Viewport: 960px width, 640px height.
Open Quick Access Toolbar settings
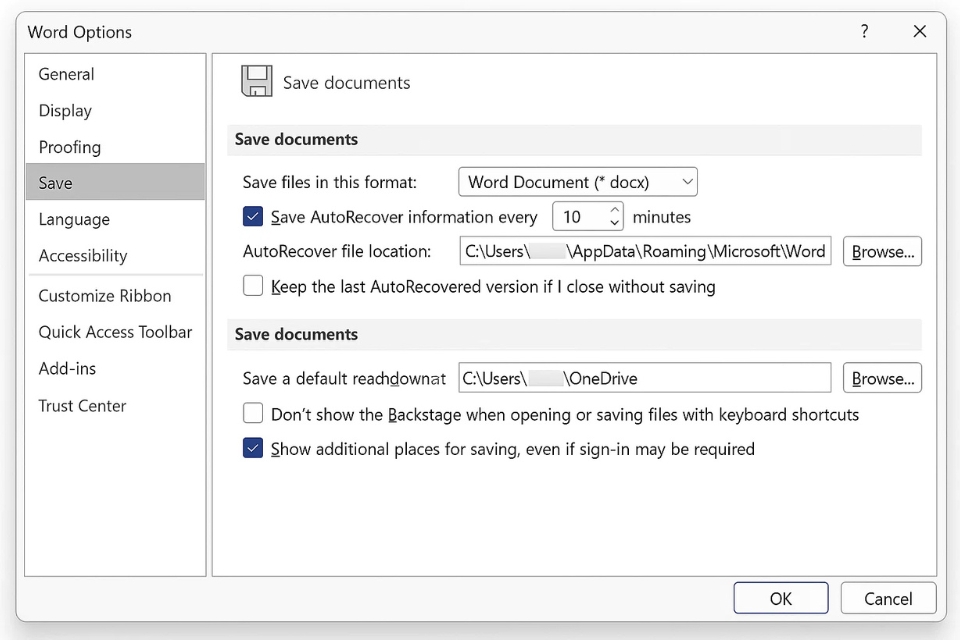click(x=114, y=332)
